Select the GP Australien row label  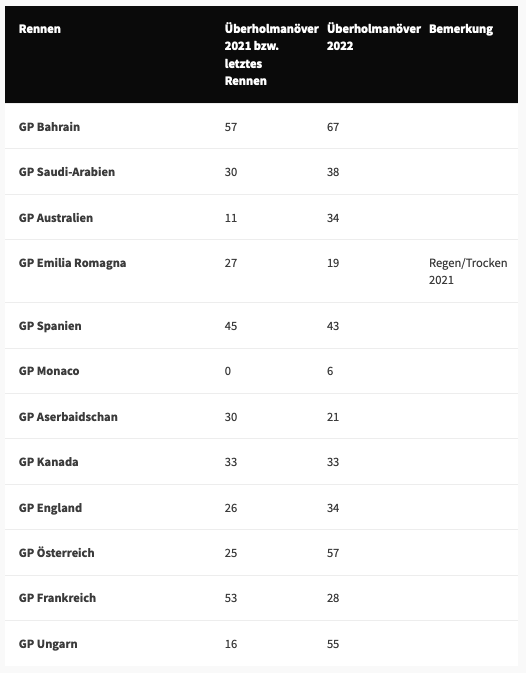point(56,218)
